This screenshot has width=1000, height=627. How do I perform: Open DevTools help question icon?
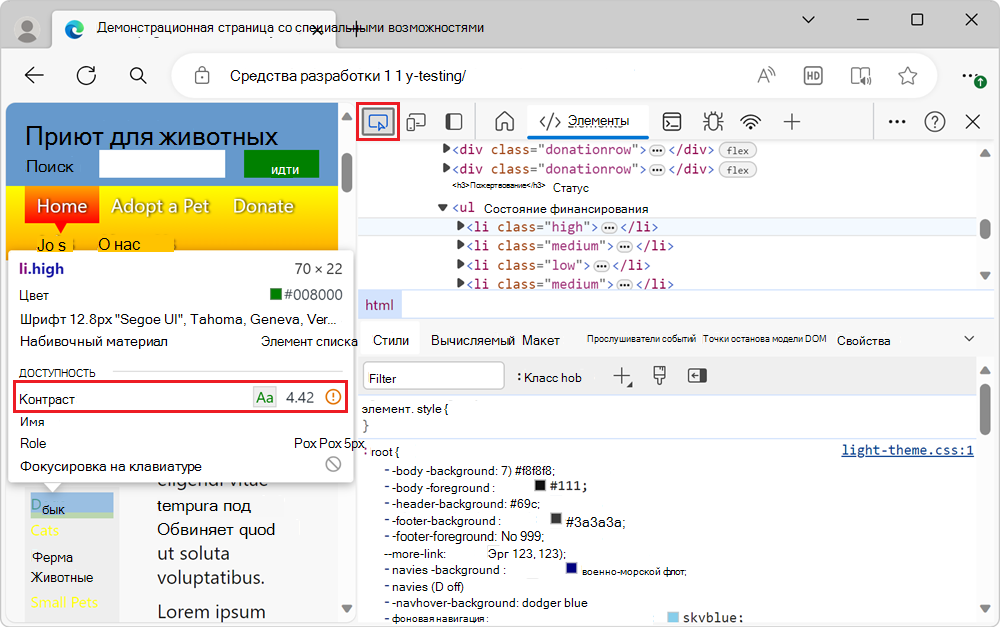pyautogui.click(x=934, y=121)
